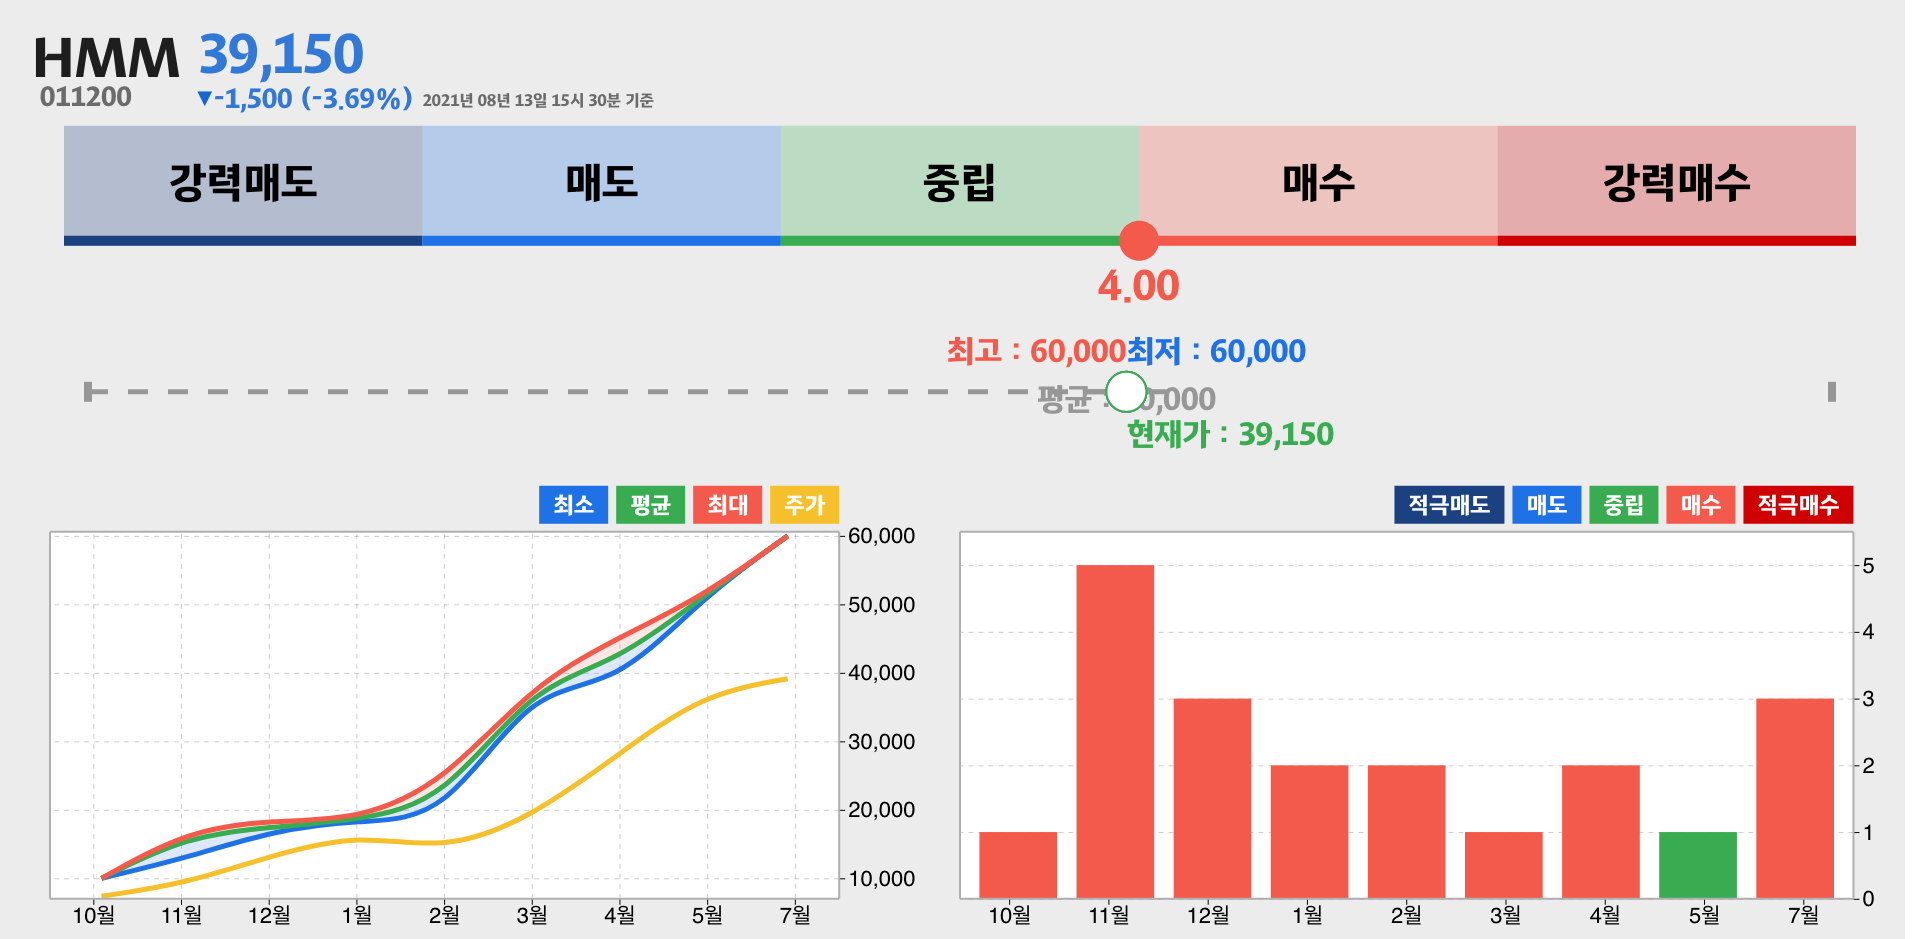Toggle the 적극매수 legend on bar chart
1920x939 pixels.
point(1798,505)
